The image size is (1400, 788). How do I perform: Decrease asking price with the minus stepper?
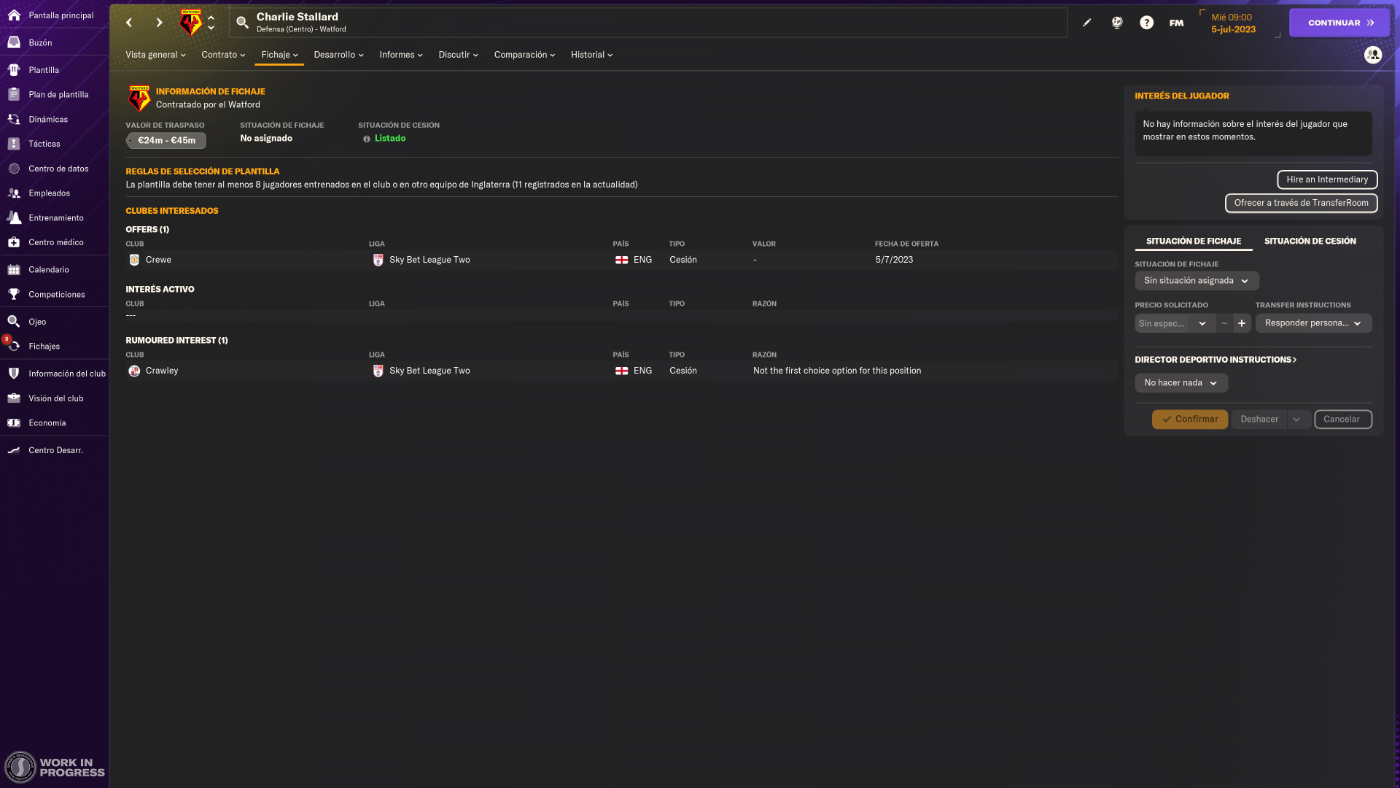click(1224, 323)
